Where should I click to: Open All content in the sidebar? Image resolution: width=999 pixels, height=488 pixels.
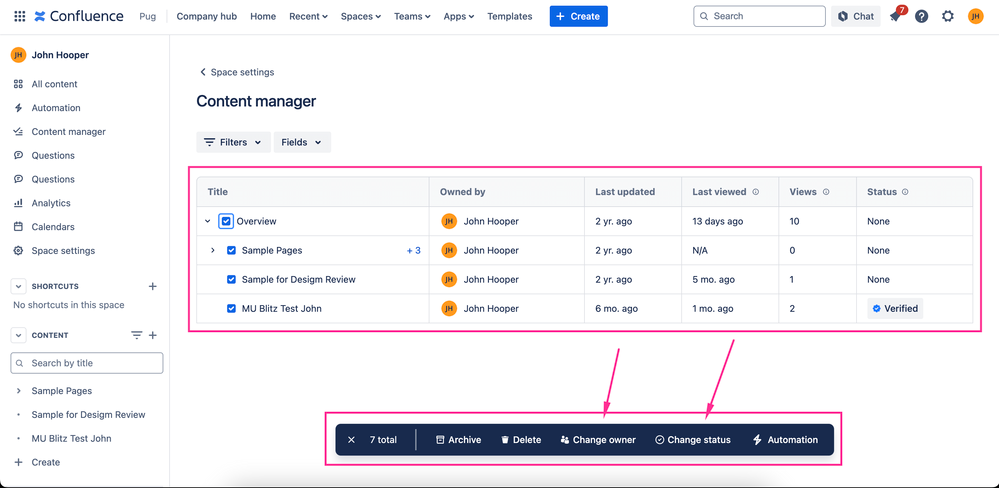coord(55,84)
